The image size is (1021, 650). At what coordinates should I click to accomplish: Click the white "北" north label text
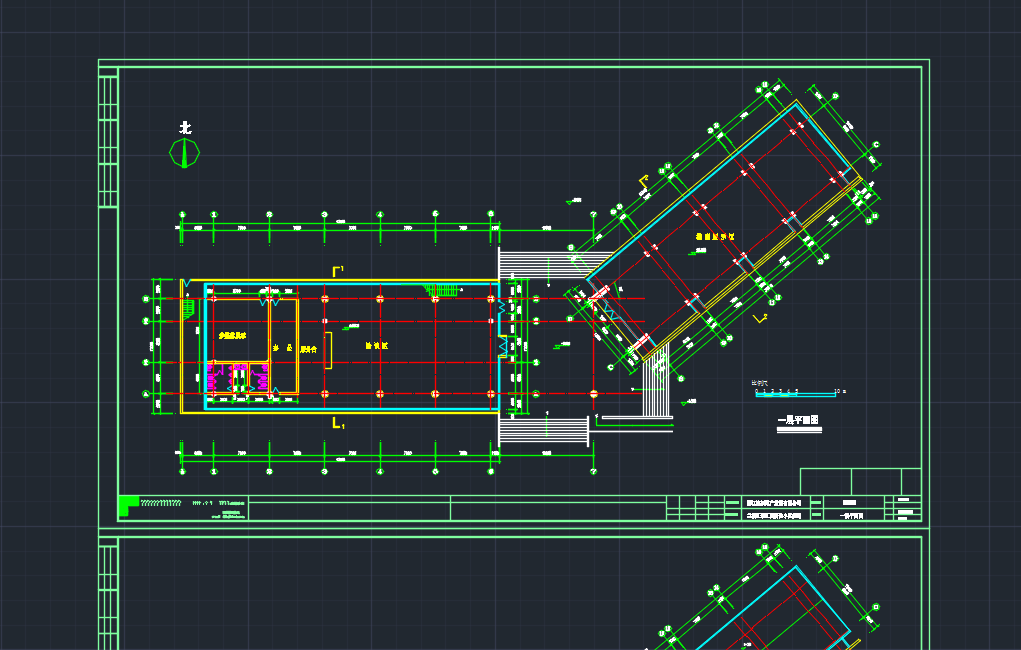(186, 127)
